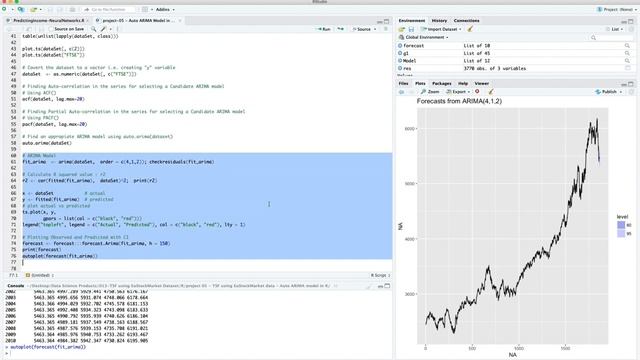Open the R Script file type dropdown

[x=380, y=276]
